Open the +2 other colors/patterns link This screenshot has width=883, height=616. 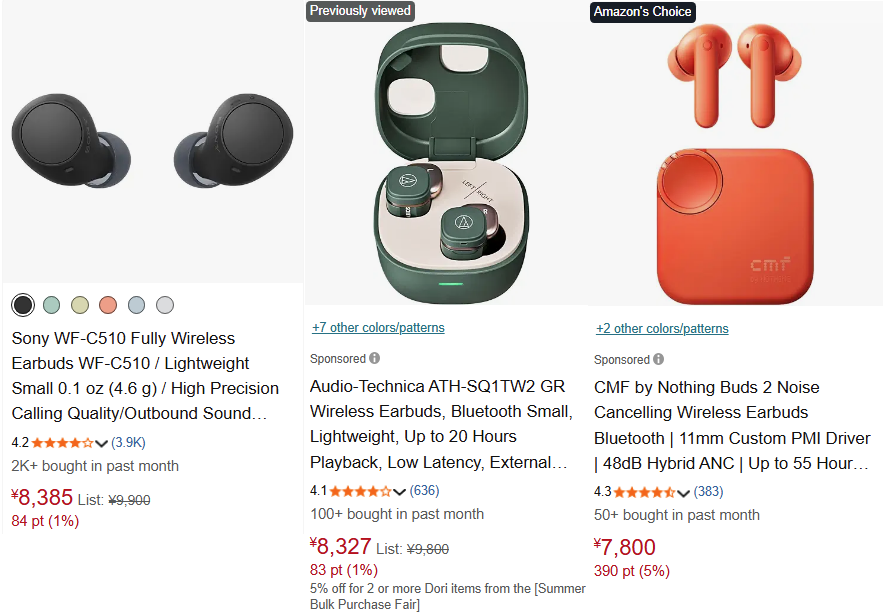point(662,329)
